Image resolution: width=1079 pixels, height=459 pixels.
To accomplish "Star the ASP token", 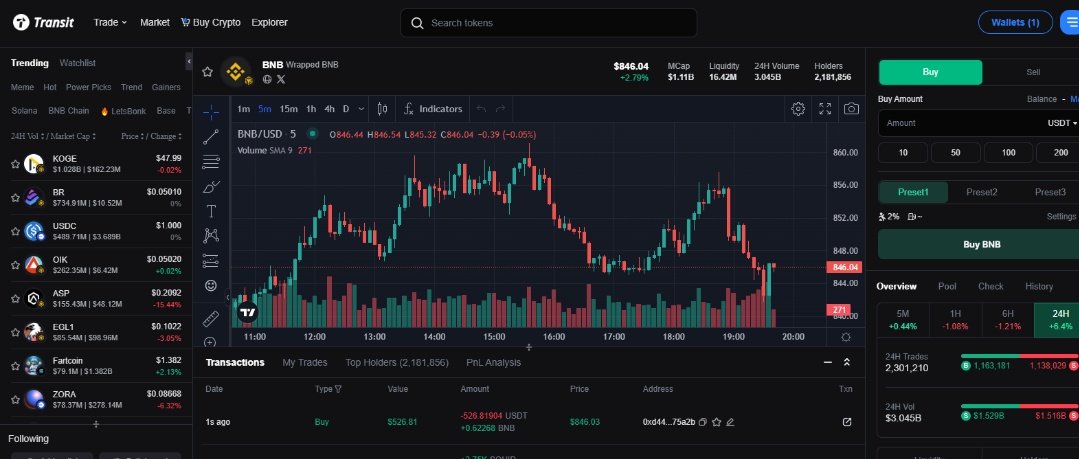I will (x=15, y=299).
